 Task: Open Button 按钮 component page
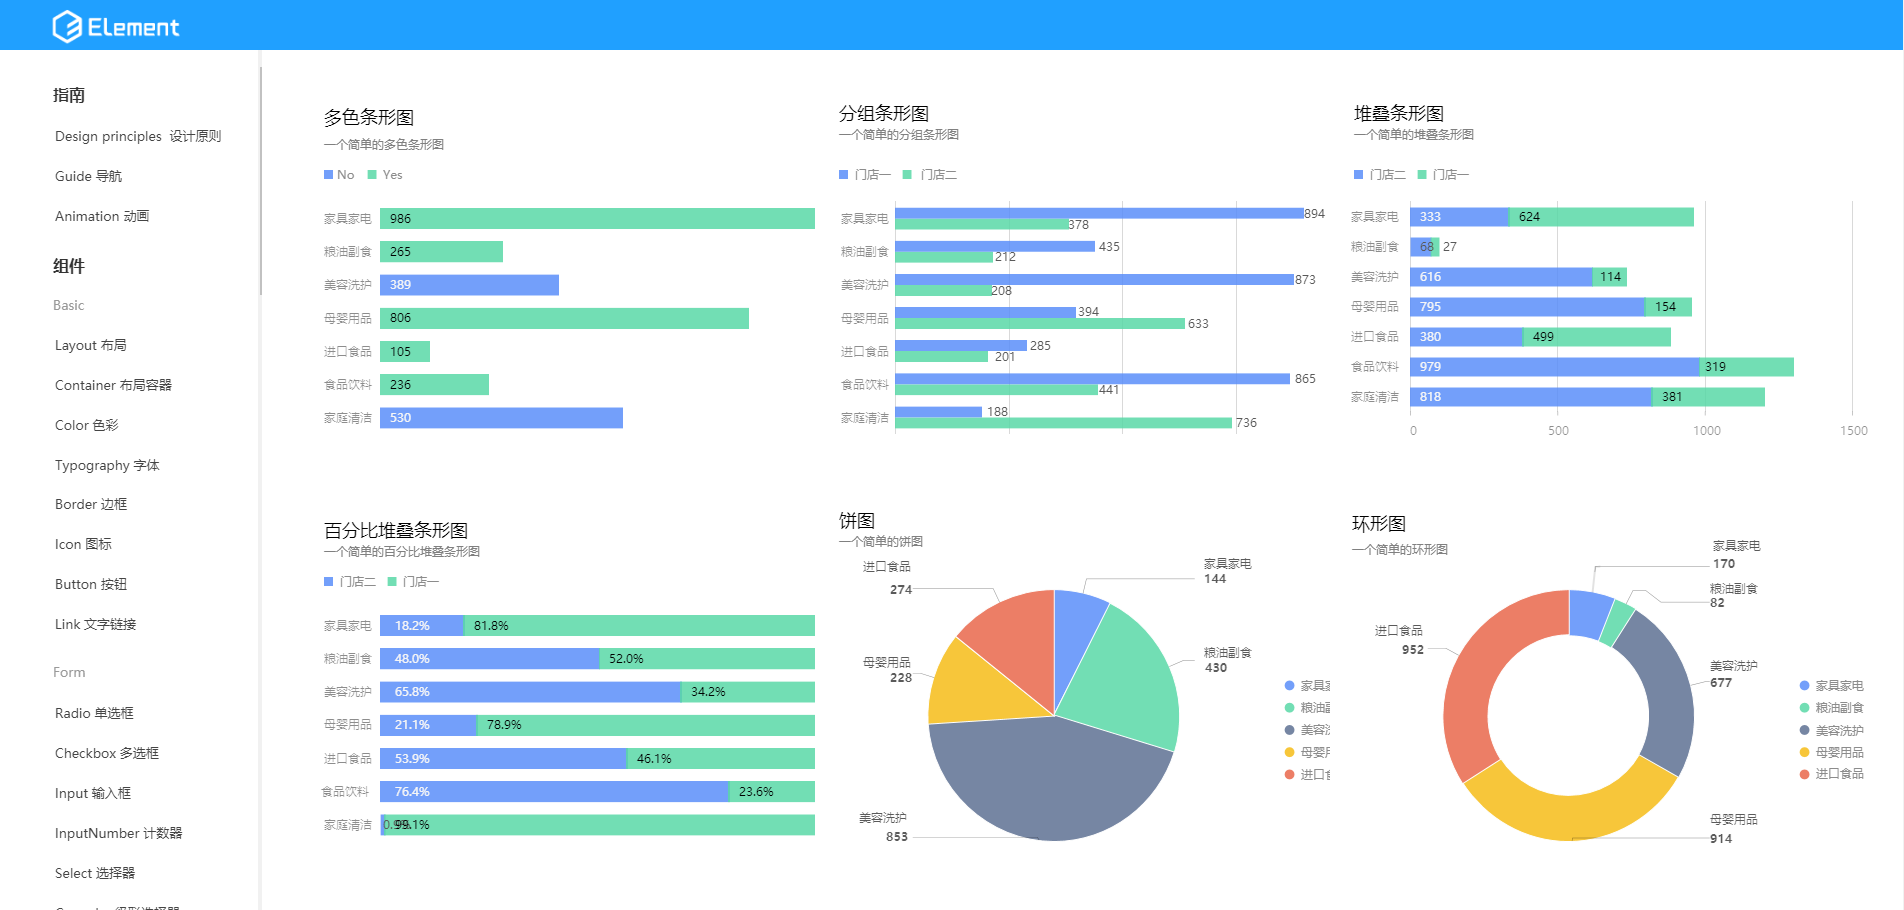(x=91, y=584)
